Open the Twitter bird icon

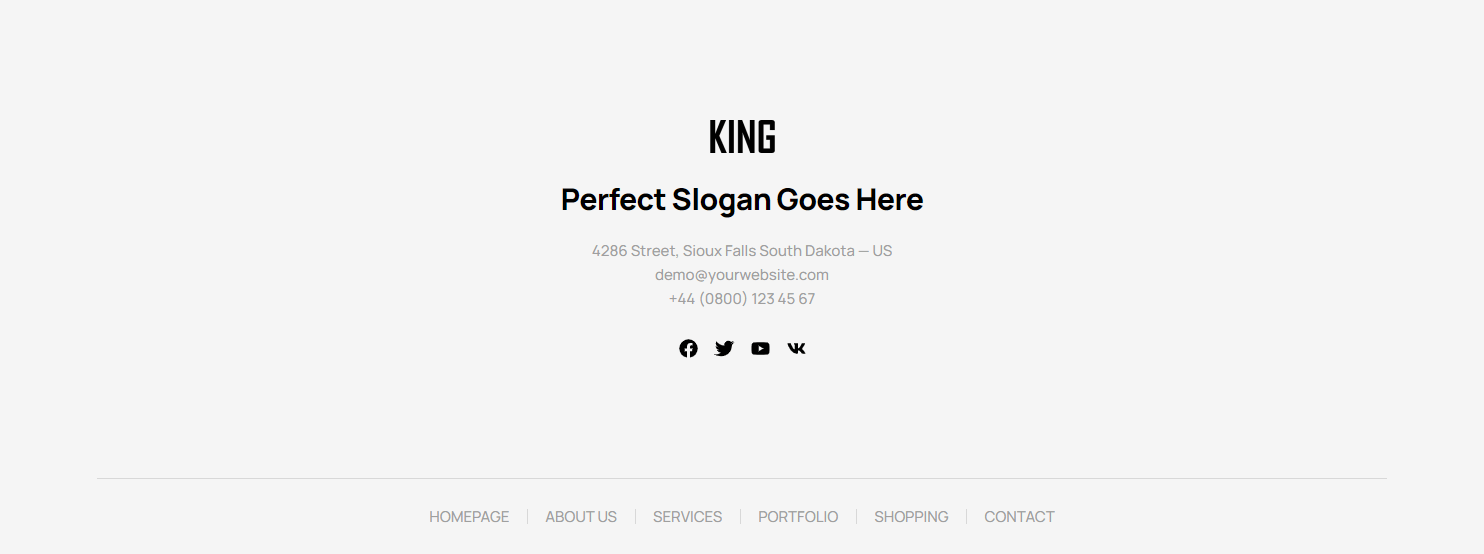[x=724, y=348]
